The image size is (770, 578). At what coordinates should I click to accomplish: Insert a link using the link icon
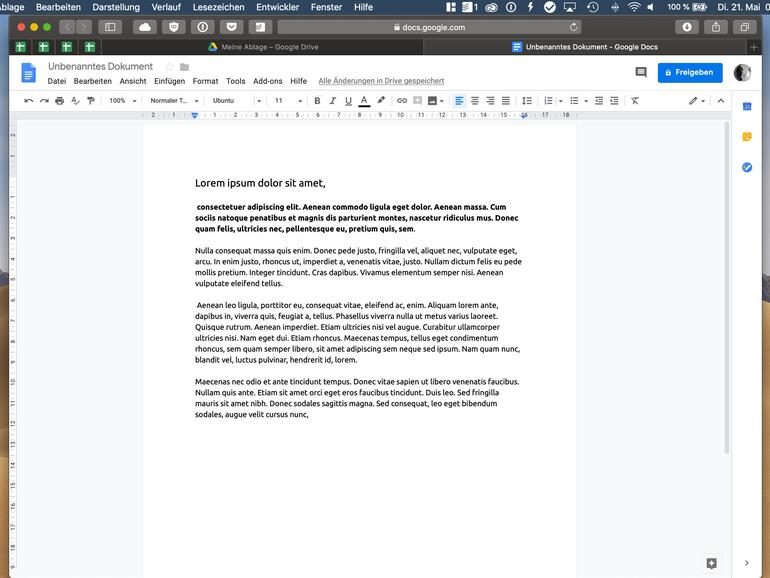(x=402, y=101)
